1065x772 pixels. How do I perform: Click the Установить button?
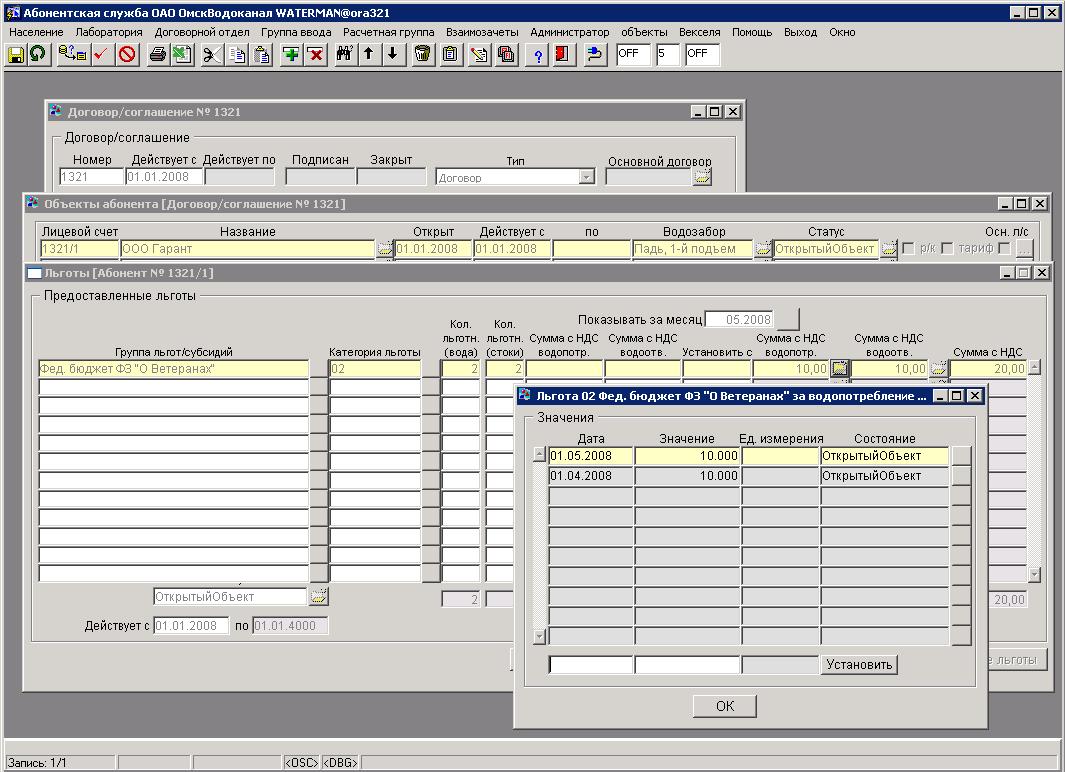[x=859, y=665]
